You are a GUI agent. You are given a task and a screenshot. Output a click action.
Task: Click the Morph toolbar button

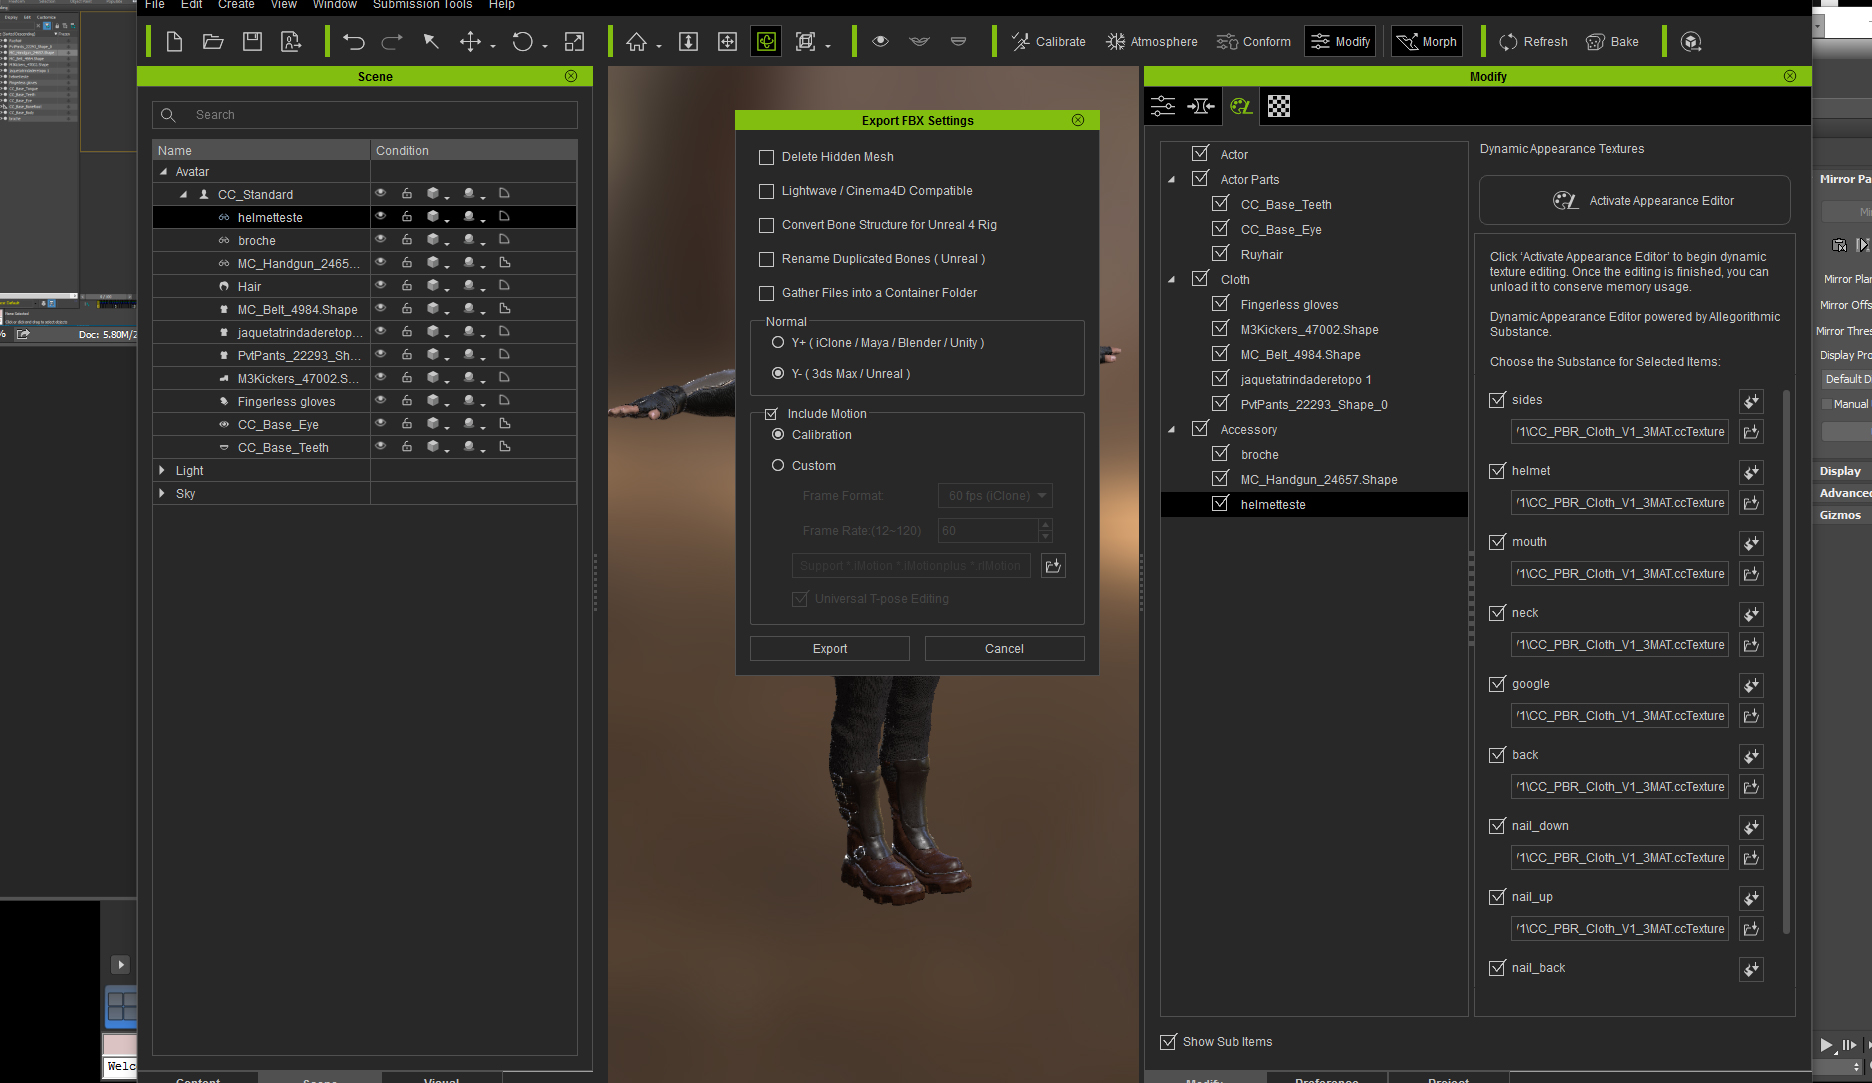point(1427,41)
